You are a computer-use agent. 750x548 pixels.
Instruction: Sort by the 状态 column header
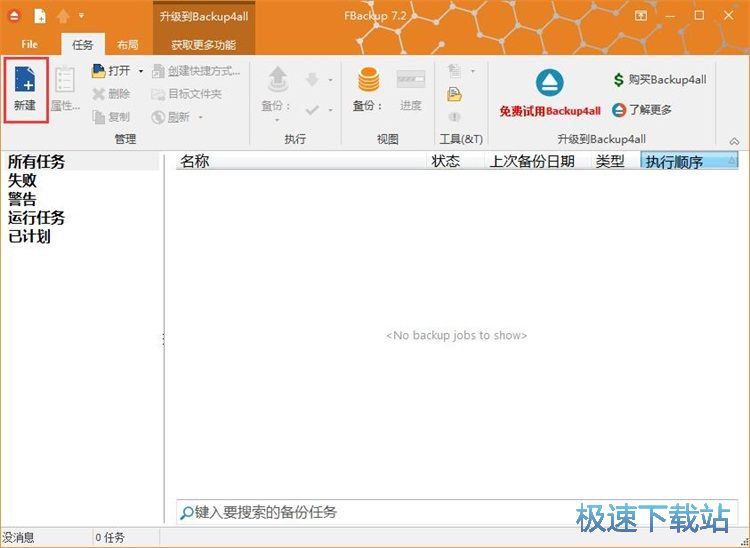pyautogui.click(x=455, y=161)
